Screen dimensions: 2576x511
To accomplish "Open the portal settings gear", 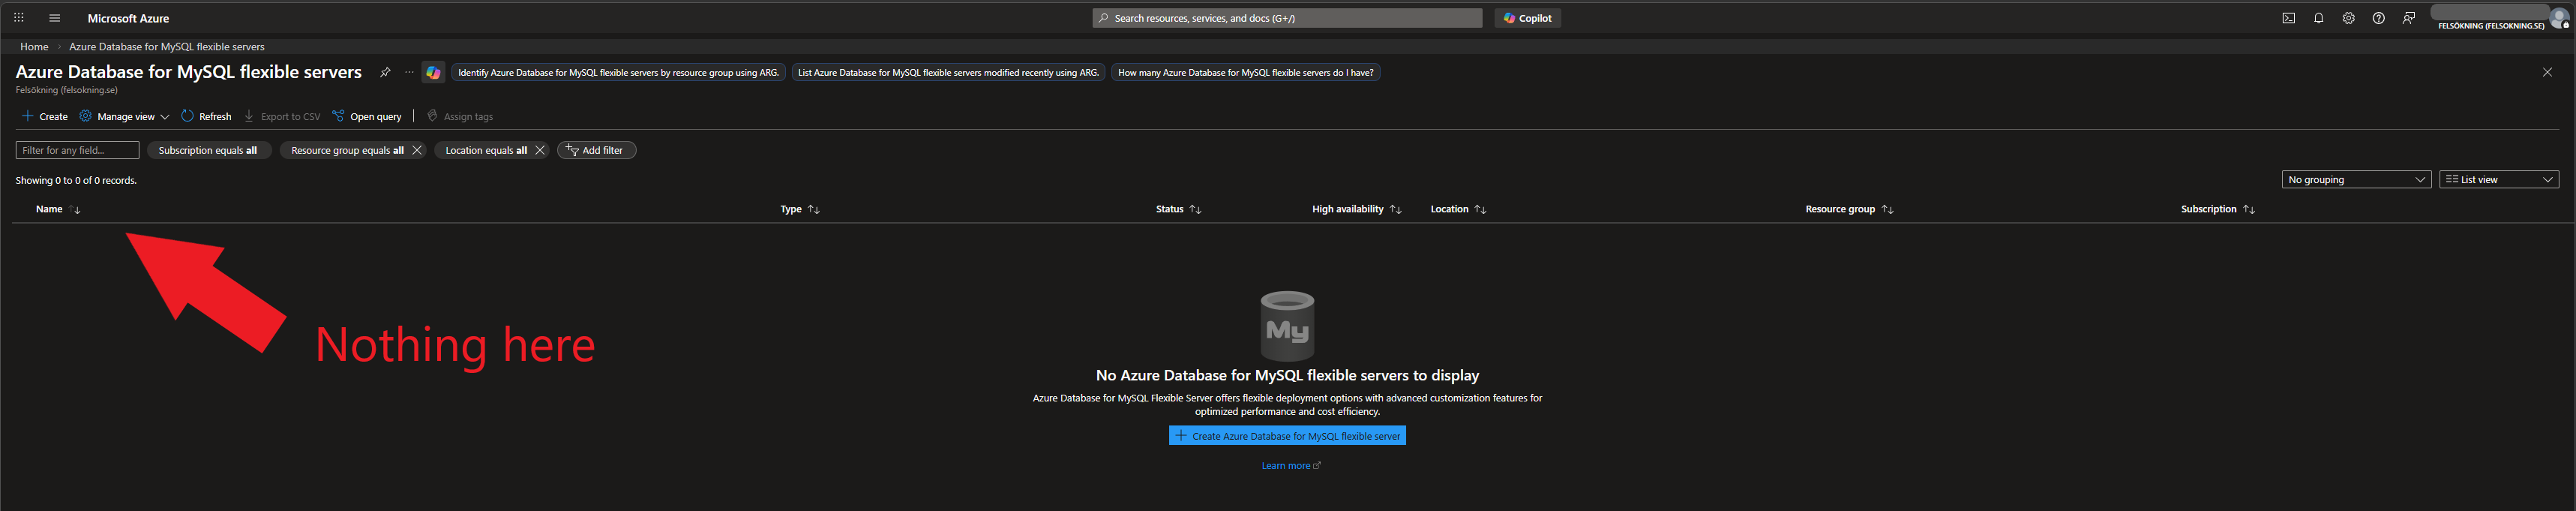I will pos(2348,18).
